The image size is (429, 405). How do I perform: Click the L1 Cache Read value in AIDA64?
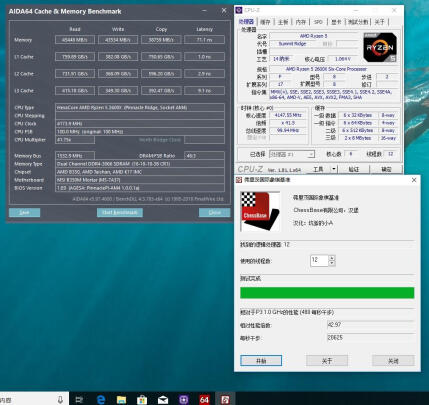pos(75,57)
